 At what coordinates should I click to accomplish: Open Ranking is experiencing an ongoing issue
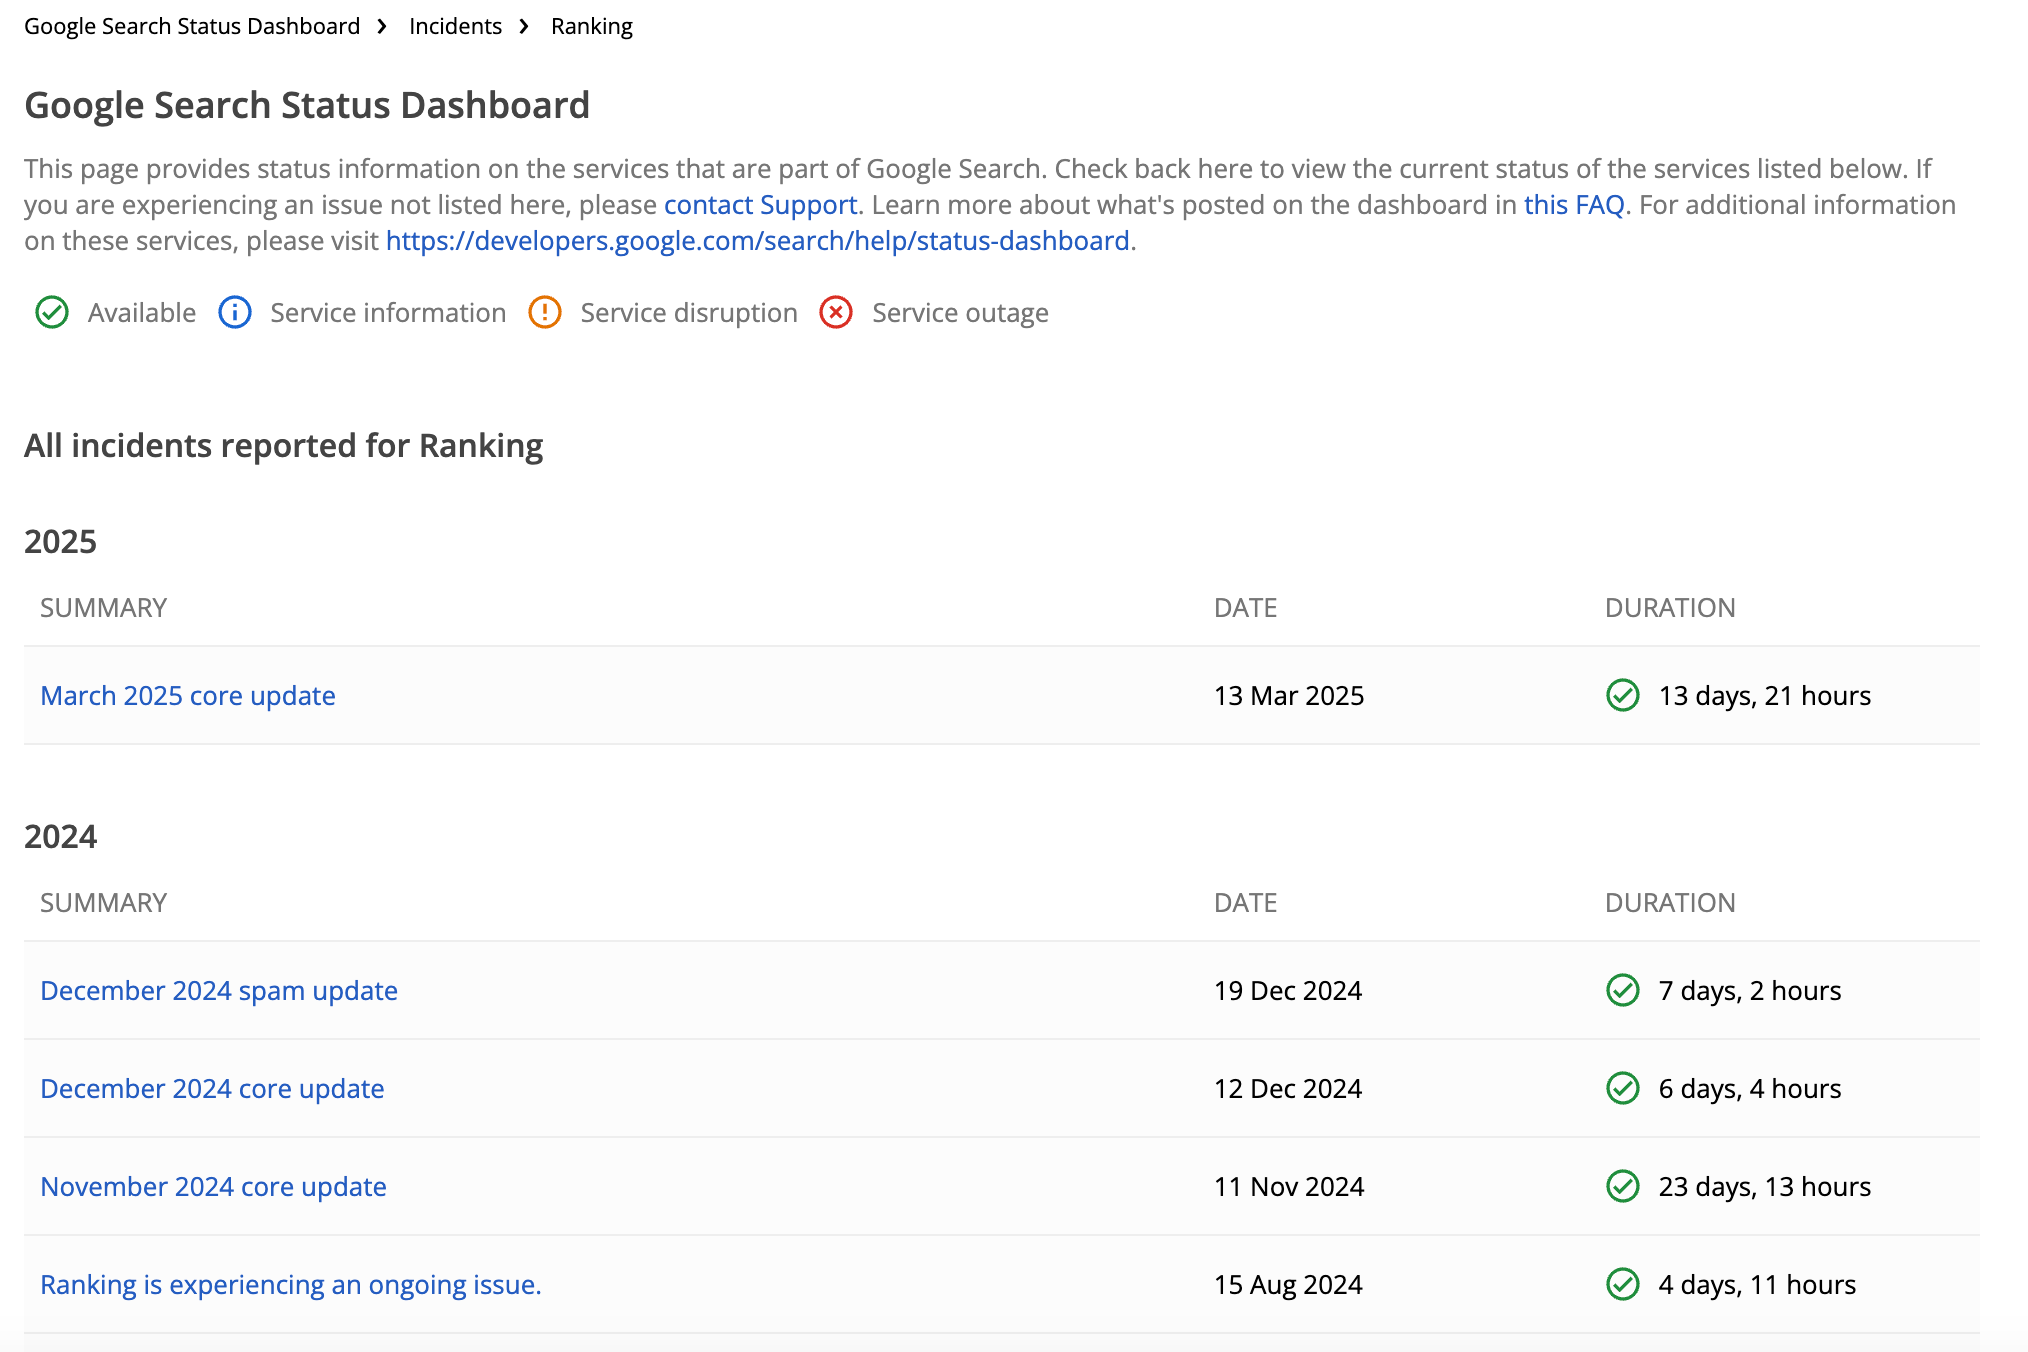tap(291, 1284)
